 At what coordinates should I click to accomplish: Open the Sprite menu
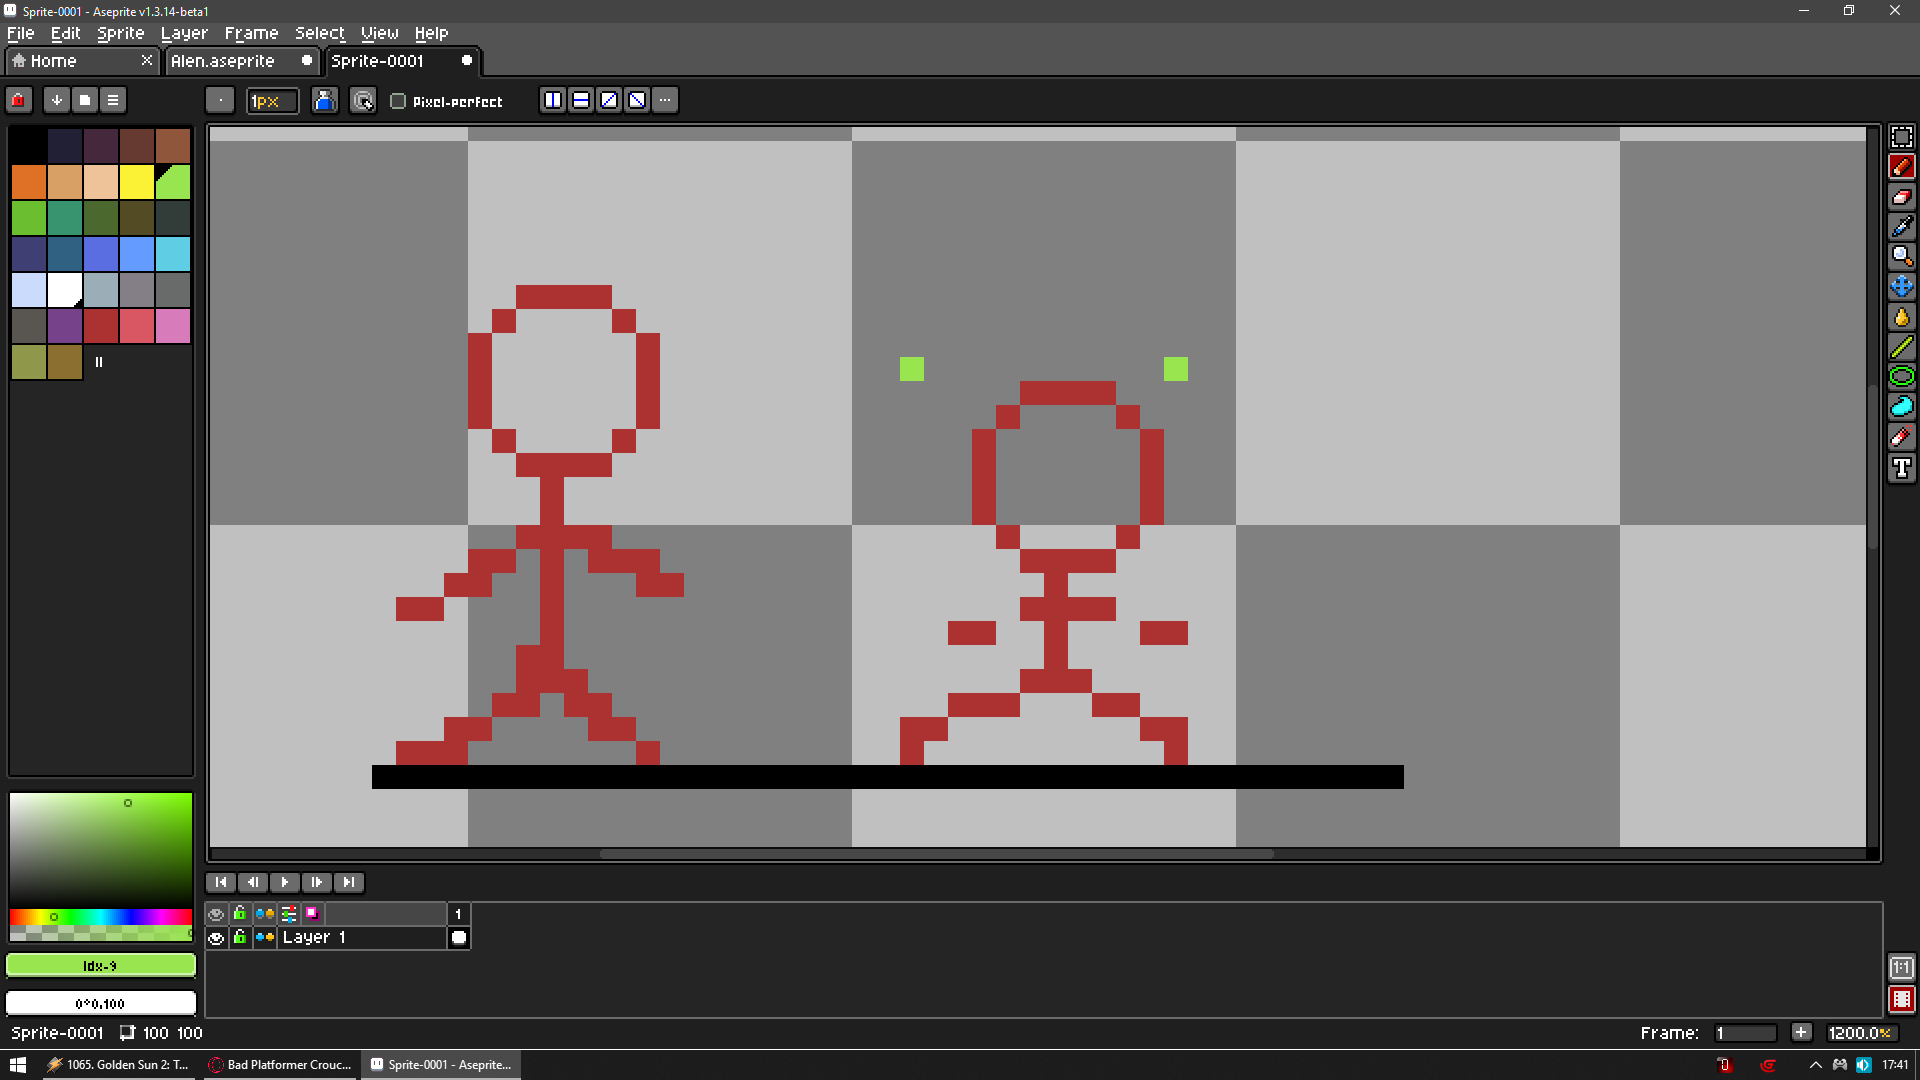[120, 33]
